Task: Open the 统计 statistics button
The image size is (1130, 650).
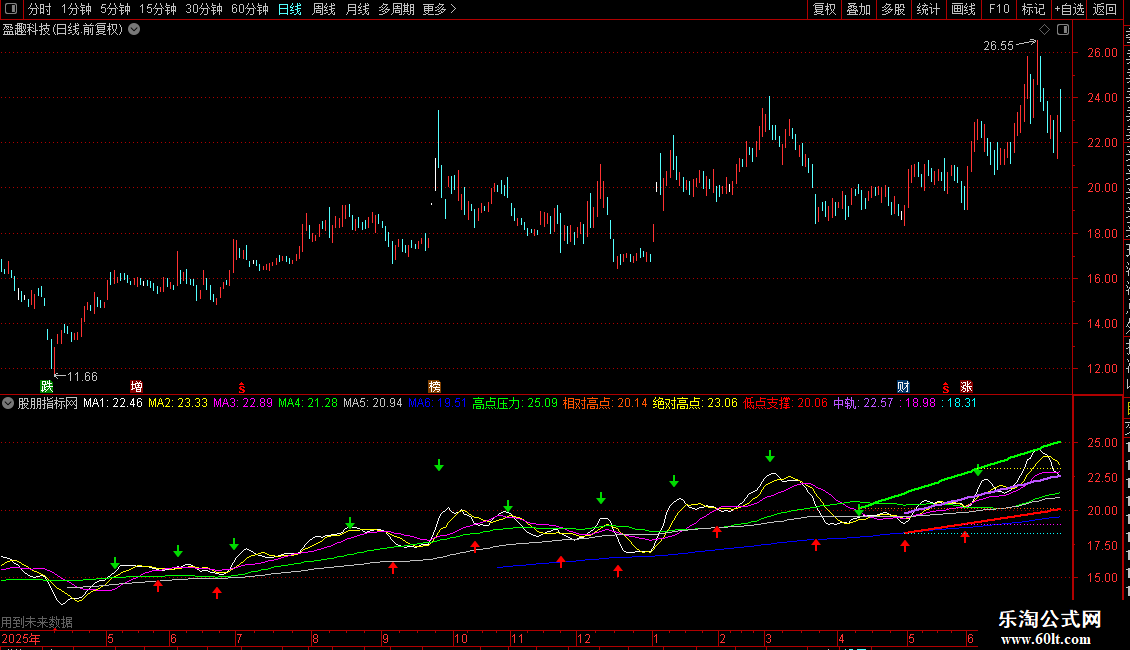Action: [928, 9]
